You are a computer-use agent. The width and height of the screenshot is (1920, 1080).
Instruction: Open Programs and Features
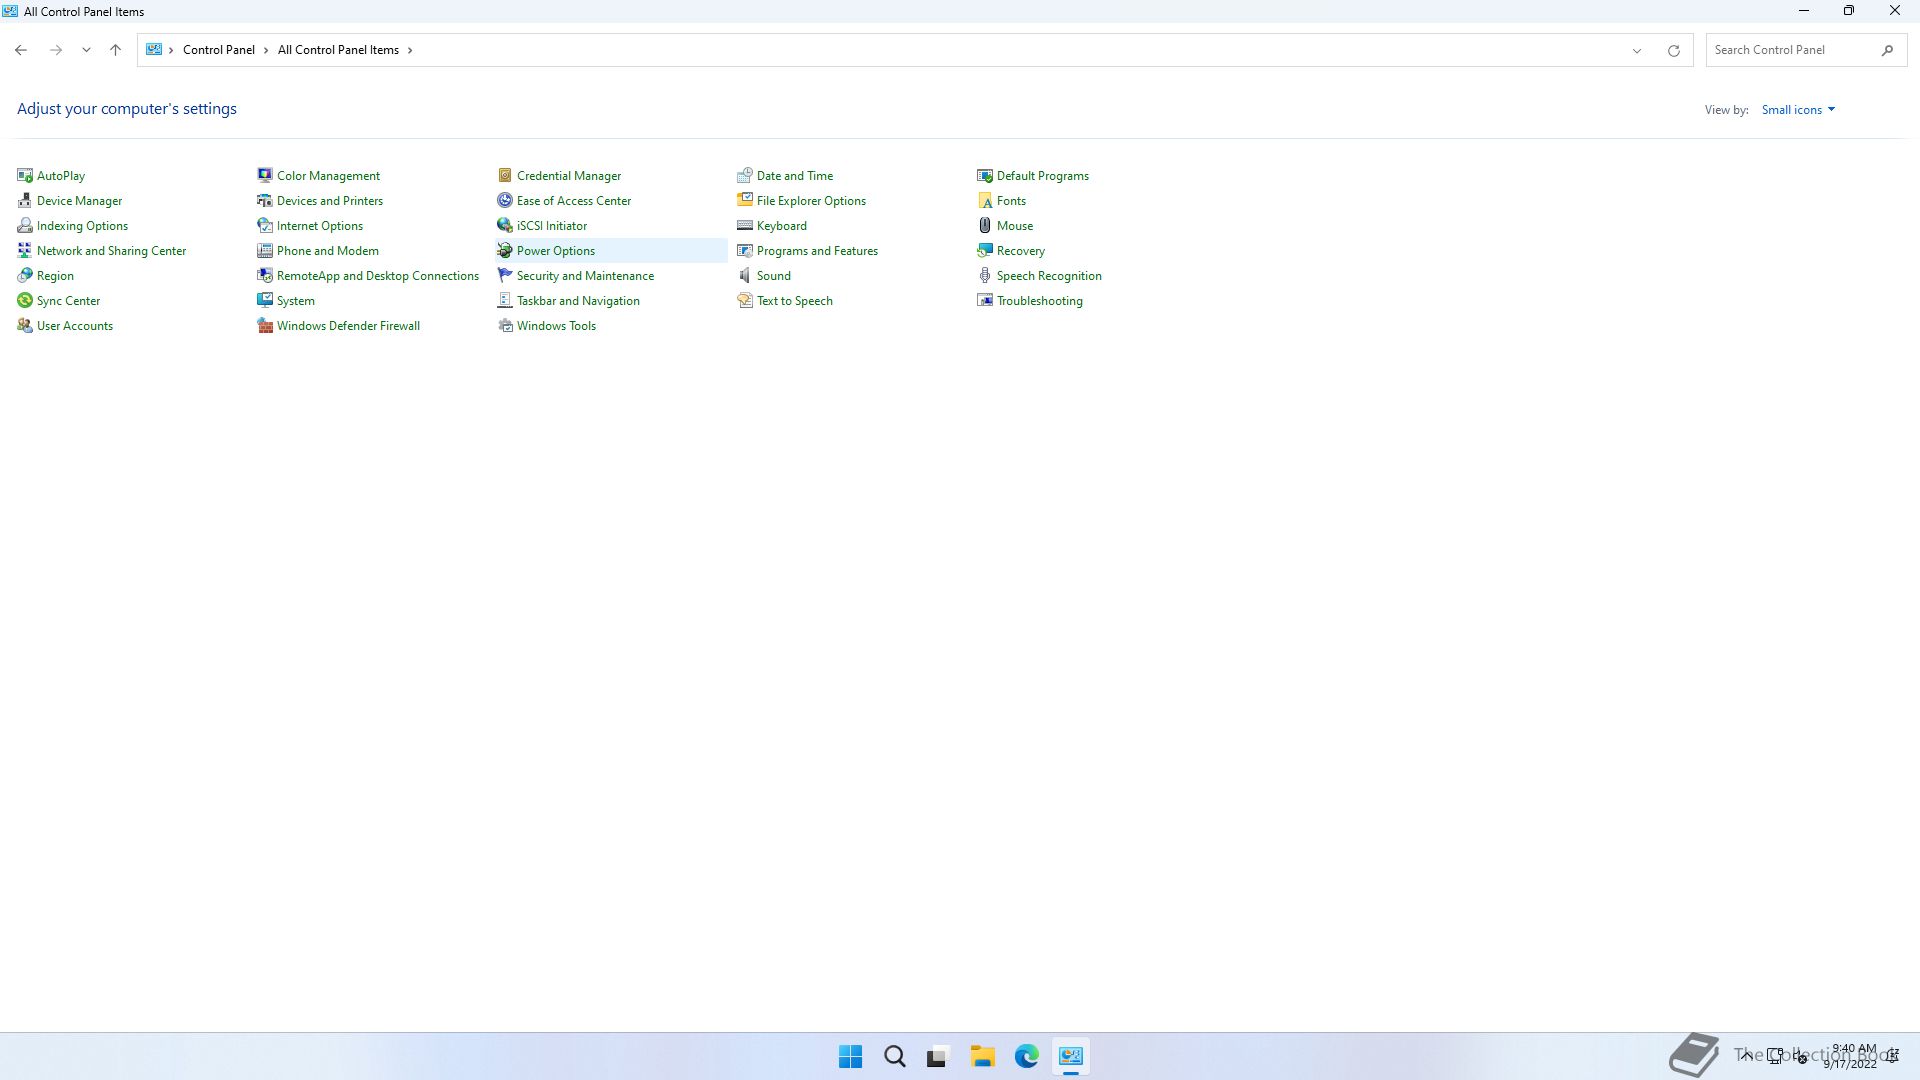click(817, 251)
